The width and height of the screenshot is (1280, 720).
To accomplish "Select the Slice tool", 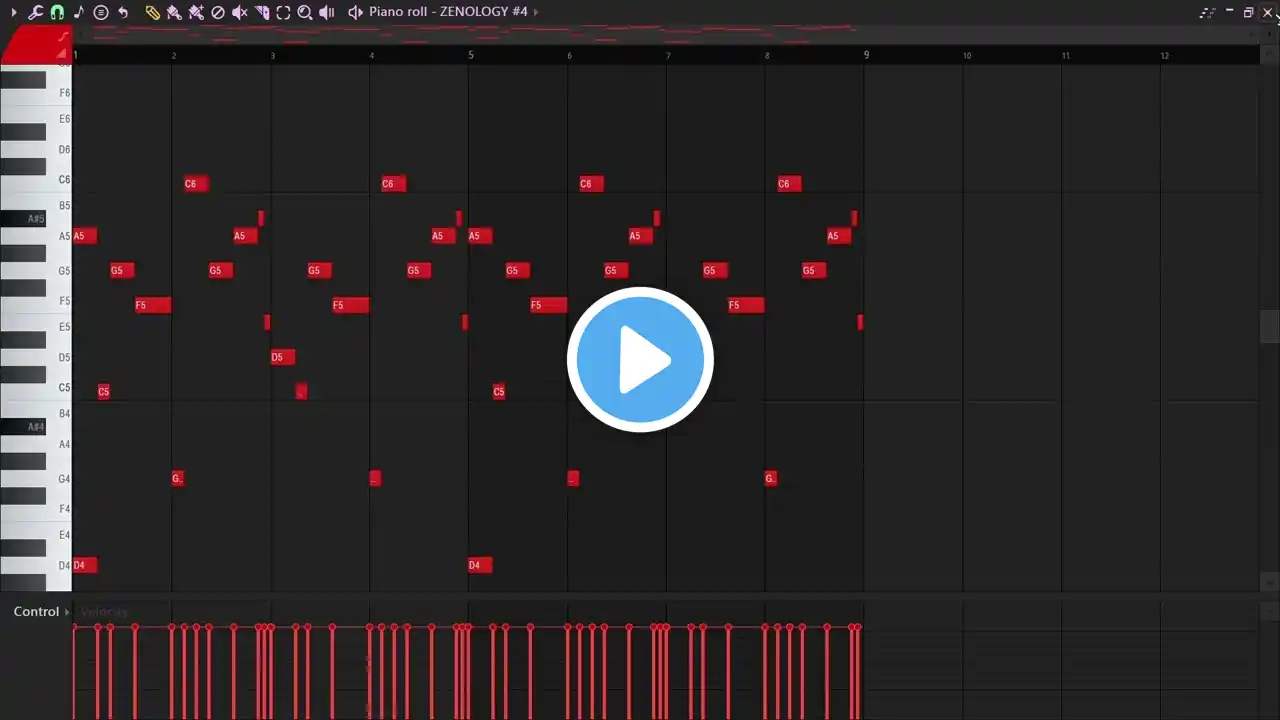I will click(262, 12).
